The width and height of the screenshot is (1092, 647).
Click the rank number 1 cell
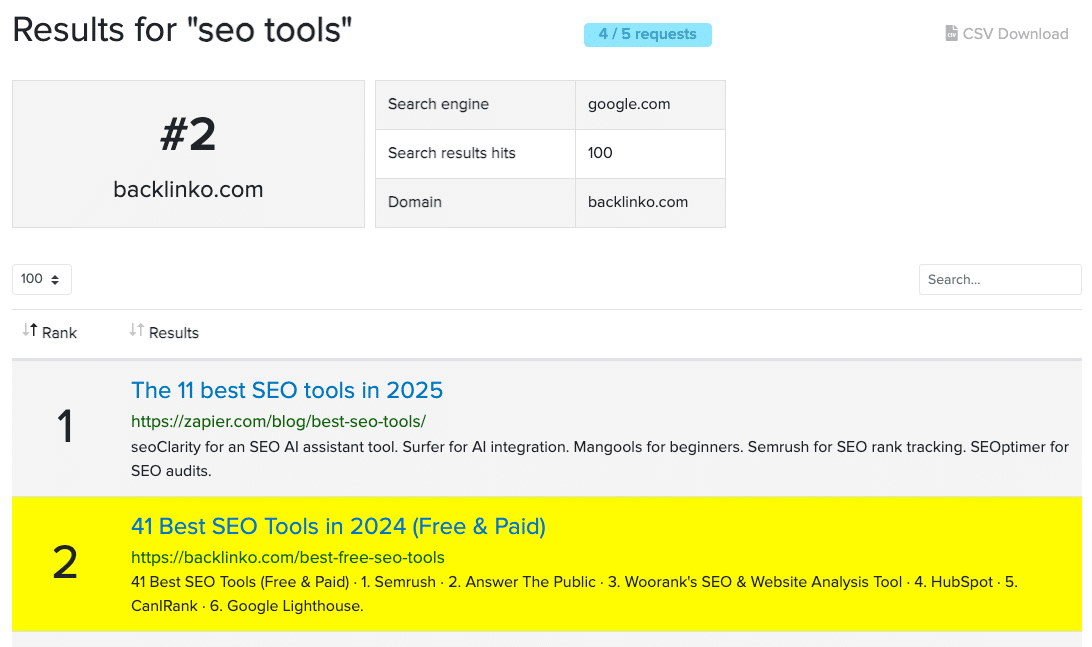64,427
